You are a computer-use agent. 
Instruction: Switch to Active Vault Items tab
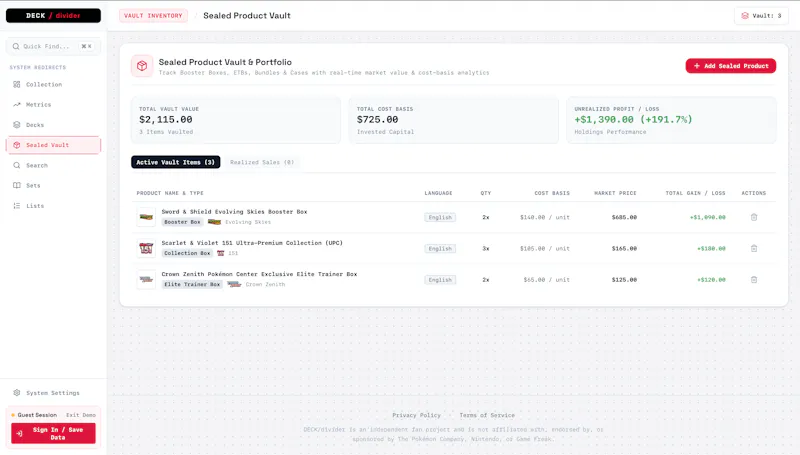(x=176, y=162)
